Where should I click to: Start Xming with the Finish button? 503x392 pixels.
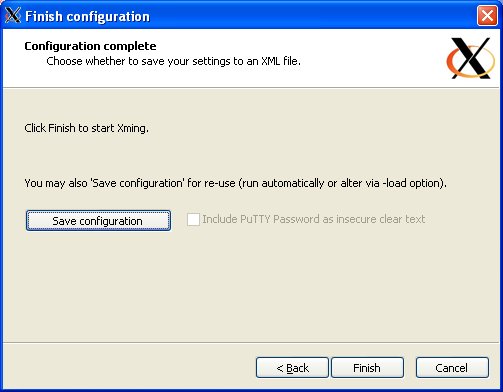[x=367, y=368]
